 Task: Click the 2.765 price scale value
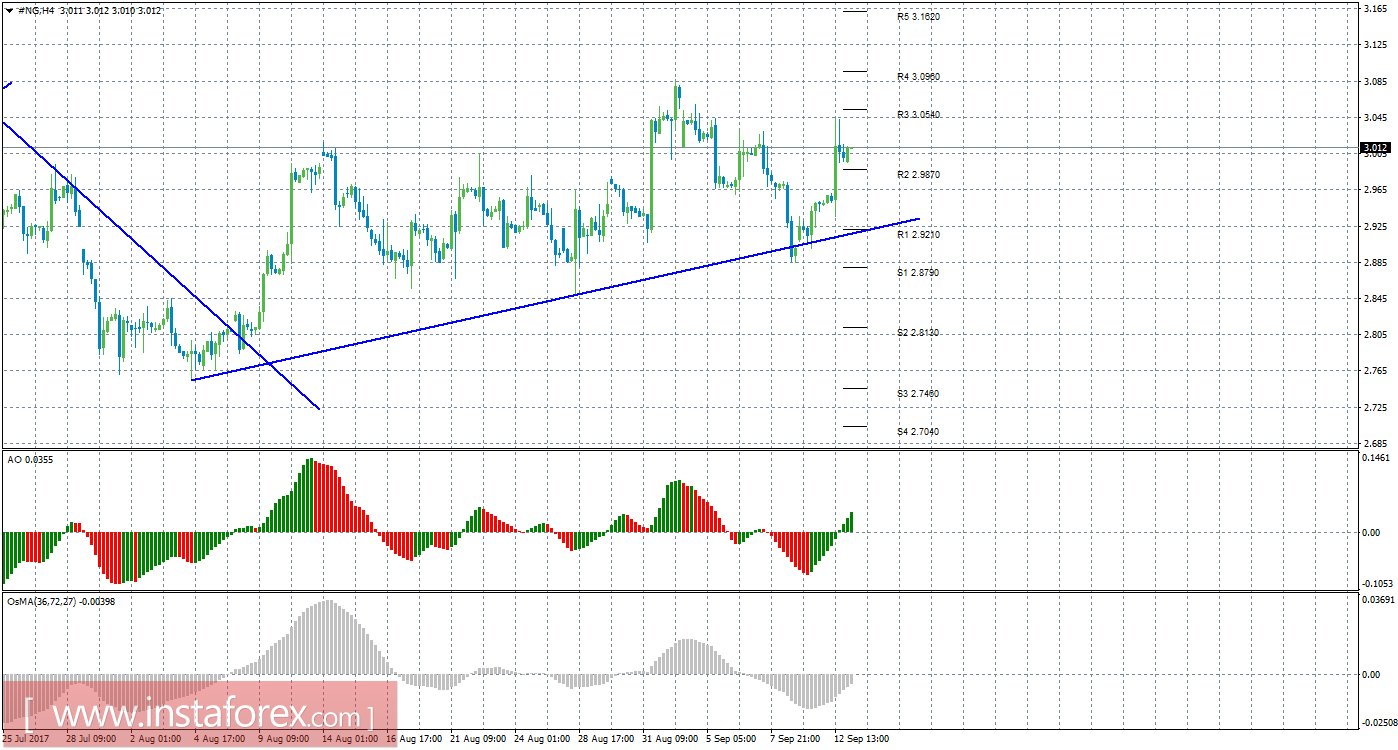tap(1374, 371)
